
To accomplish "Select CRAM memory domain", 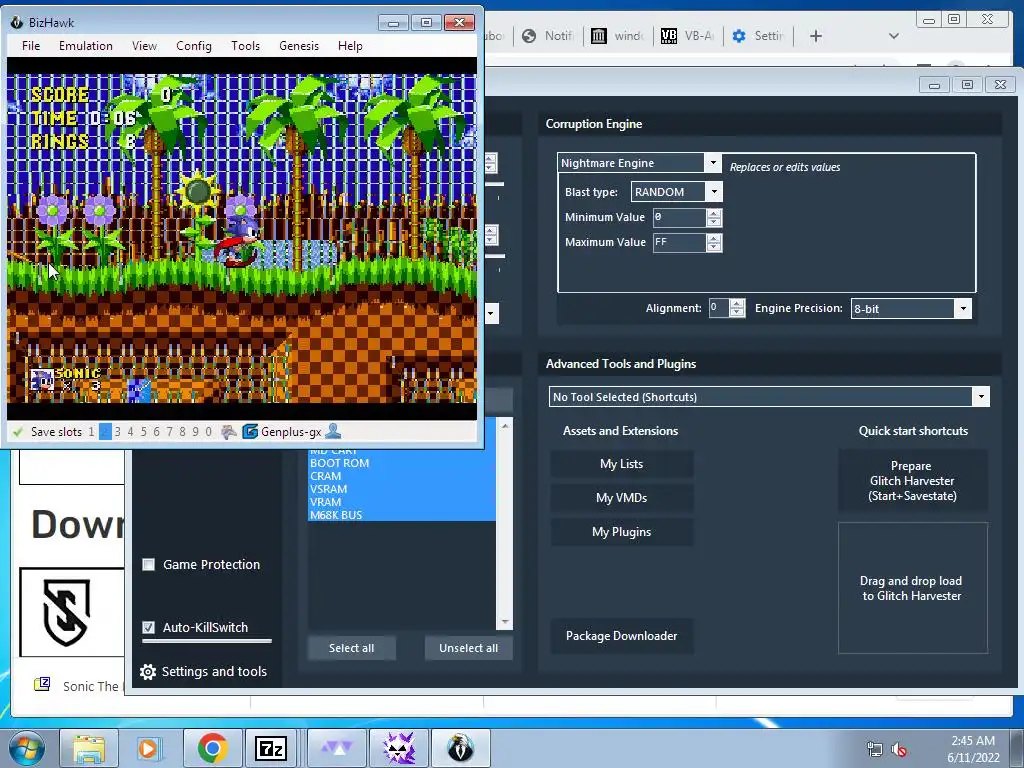I will point(402,476).
